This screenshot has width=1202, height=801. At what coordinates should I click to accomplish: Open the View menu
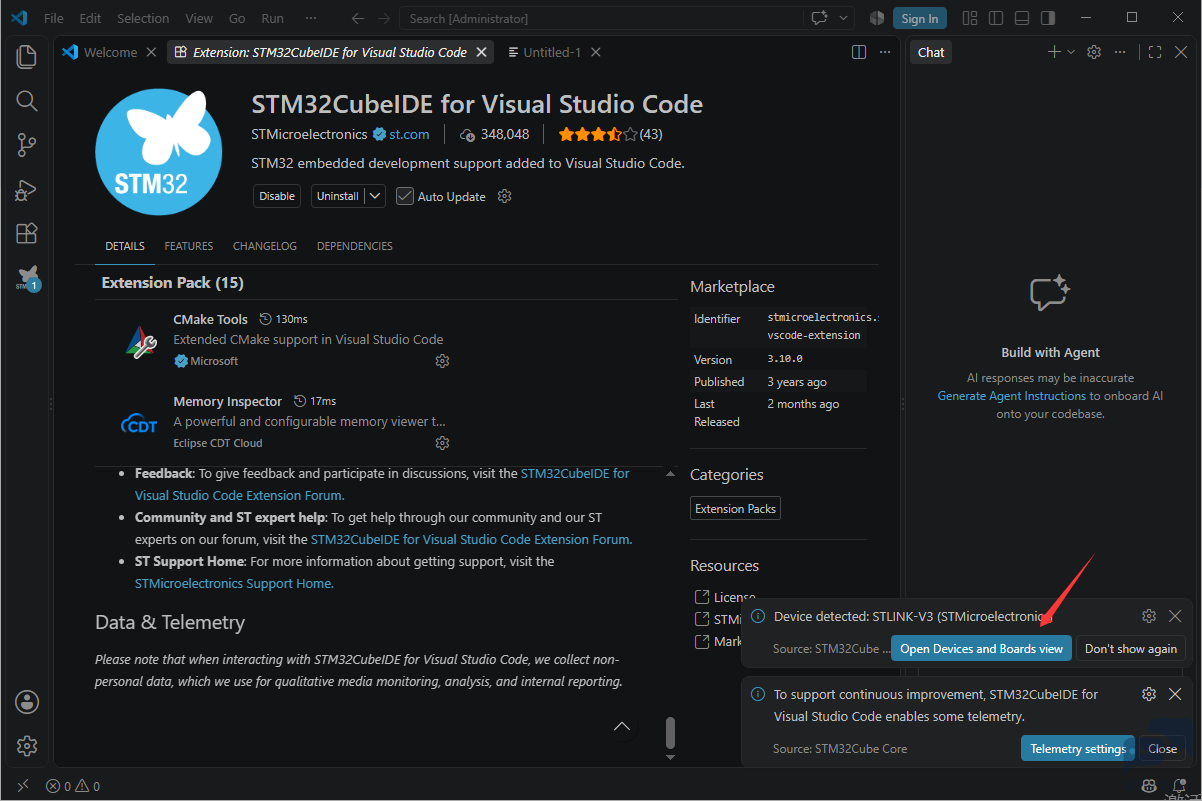click(199, 18)
